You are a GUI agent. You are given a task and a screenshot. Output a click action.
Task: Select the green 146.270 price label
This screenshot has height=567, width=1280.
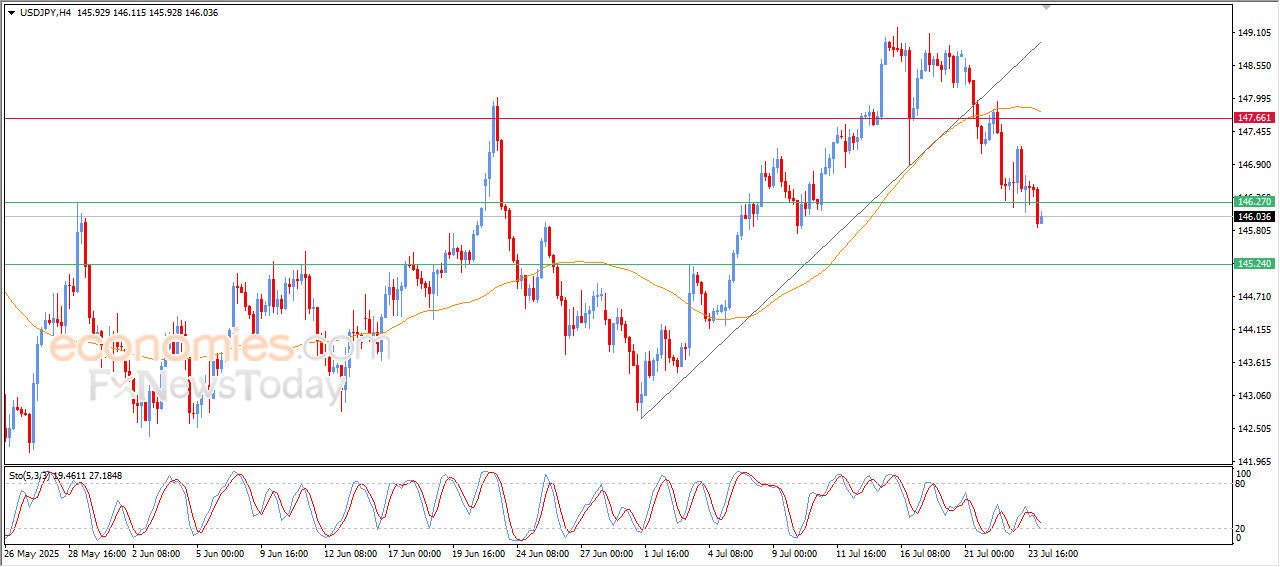coord(1254,202)
